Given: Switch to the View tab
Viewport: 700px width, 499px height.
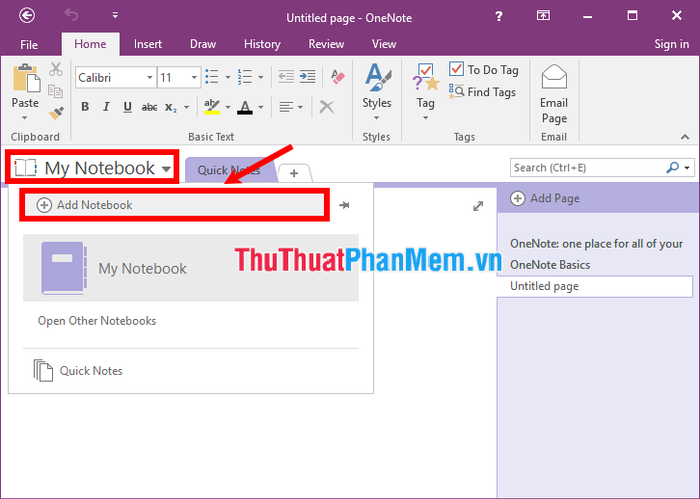Looking at the screenshot, I should 384,44.
